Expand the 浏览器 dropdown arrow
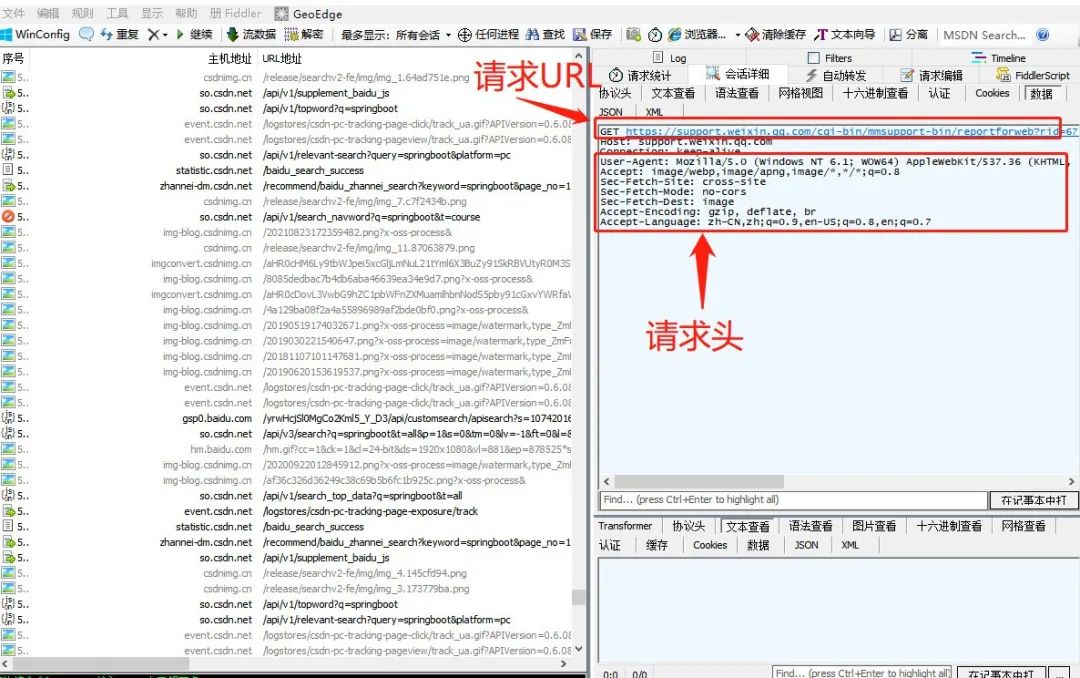The image size is (1080, 678). coord(738,34)
